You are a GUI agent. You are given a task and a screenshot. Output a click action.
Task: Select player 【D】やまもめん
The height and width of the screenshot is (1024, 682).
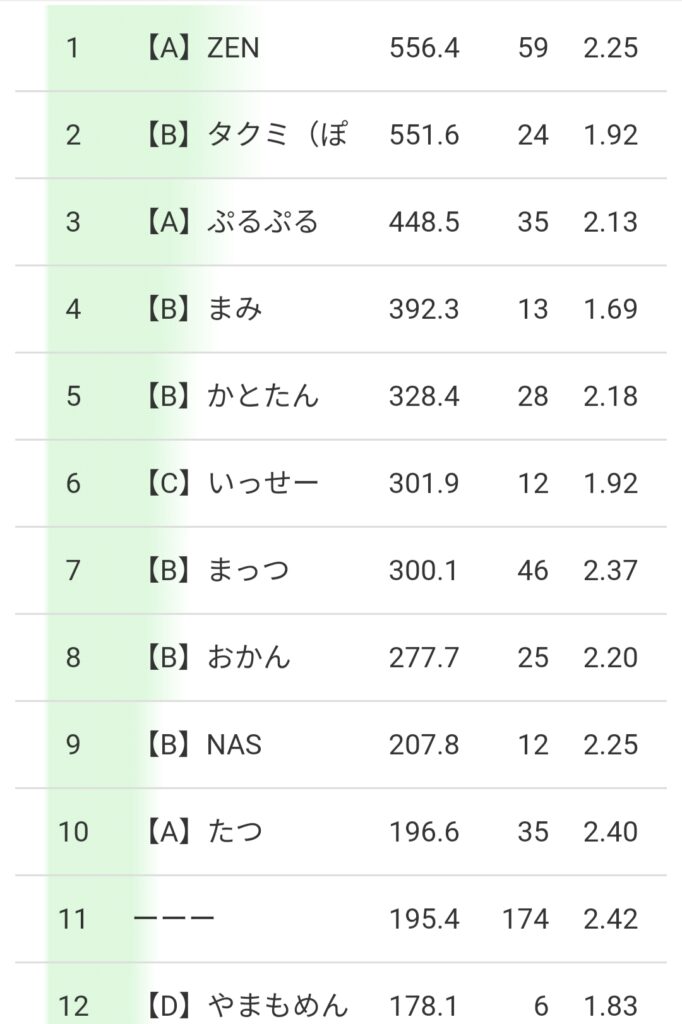(240, 1005)
